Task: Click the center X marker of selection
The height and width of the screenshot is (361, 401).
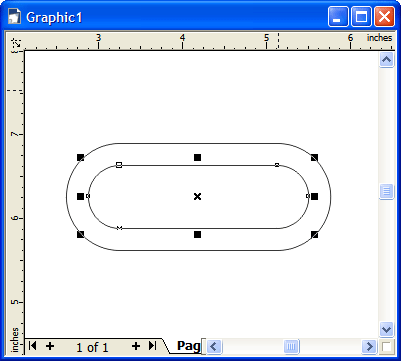Action: click(197, 196)
